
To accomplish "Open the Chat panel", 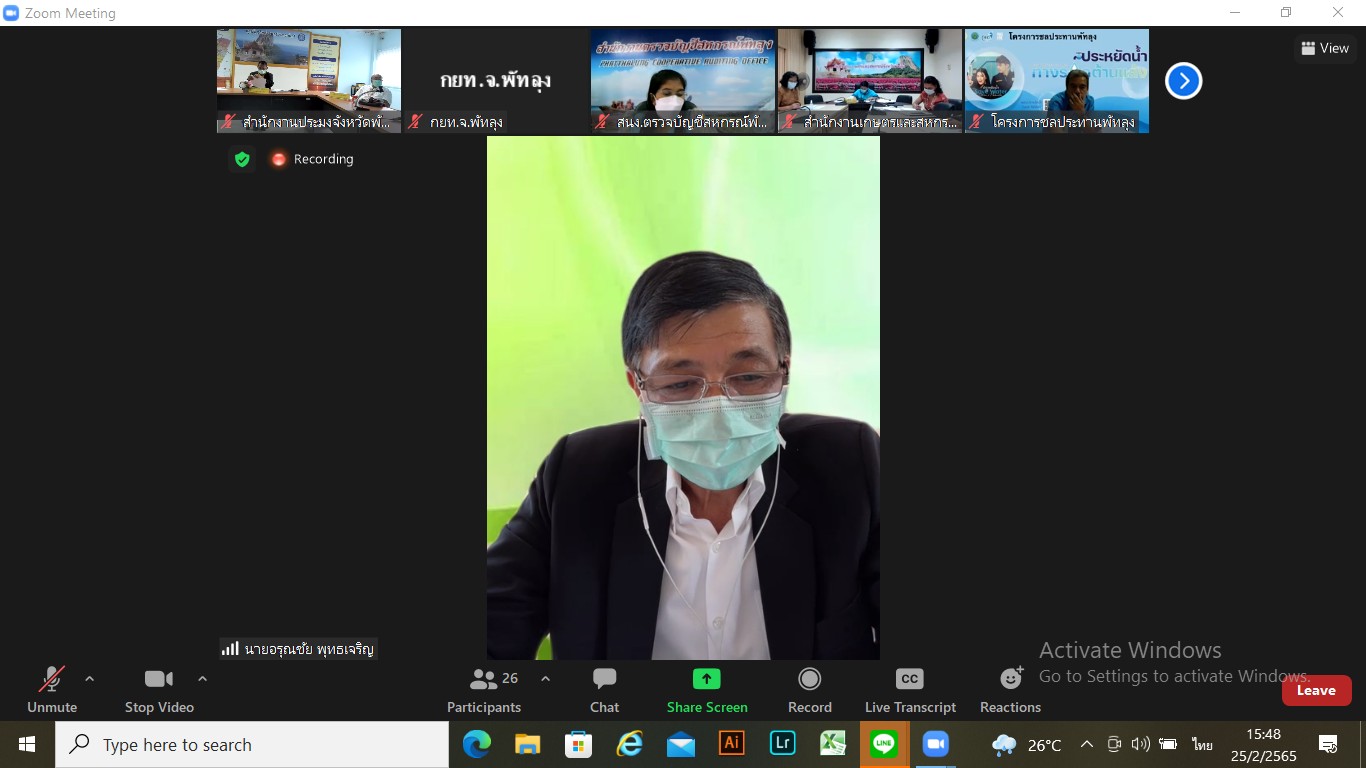I will point(604,690).
